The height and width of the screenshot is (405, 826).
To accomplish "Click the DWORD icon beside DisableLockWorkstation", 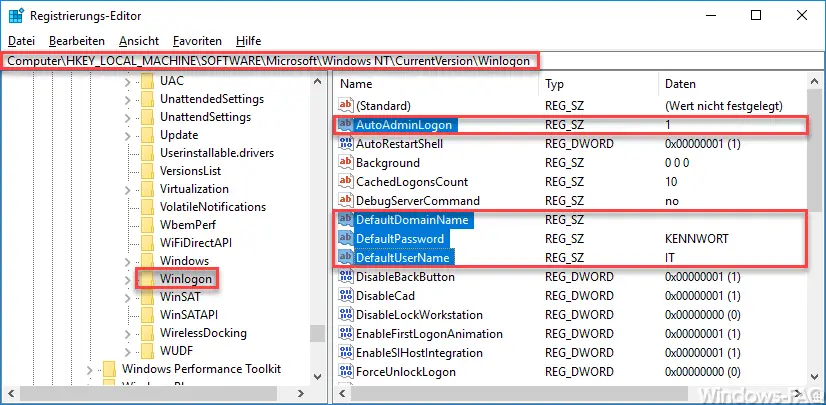I will click(x=346, y=314).
